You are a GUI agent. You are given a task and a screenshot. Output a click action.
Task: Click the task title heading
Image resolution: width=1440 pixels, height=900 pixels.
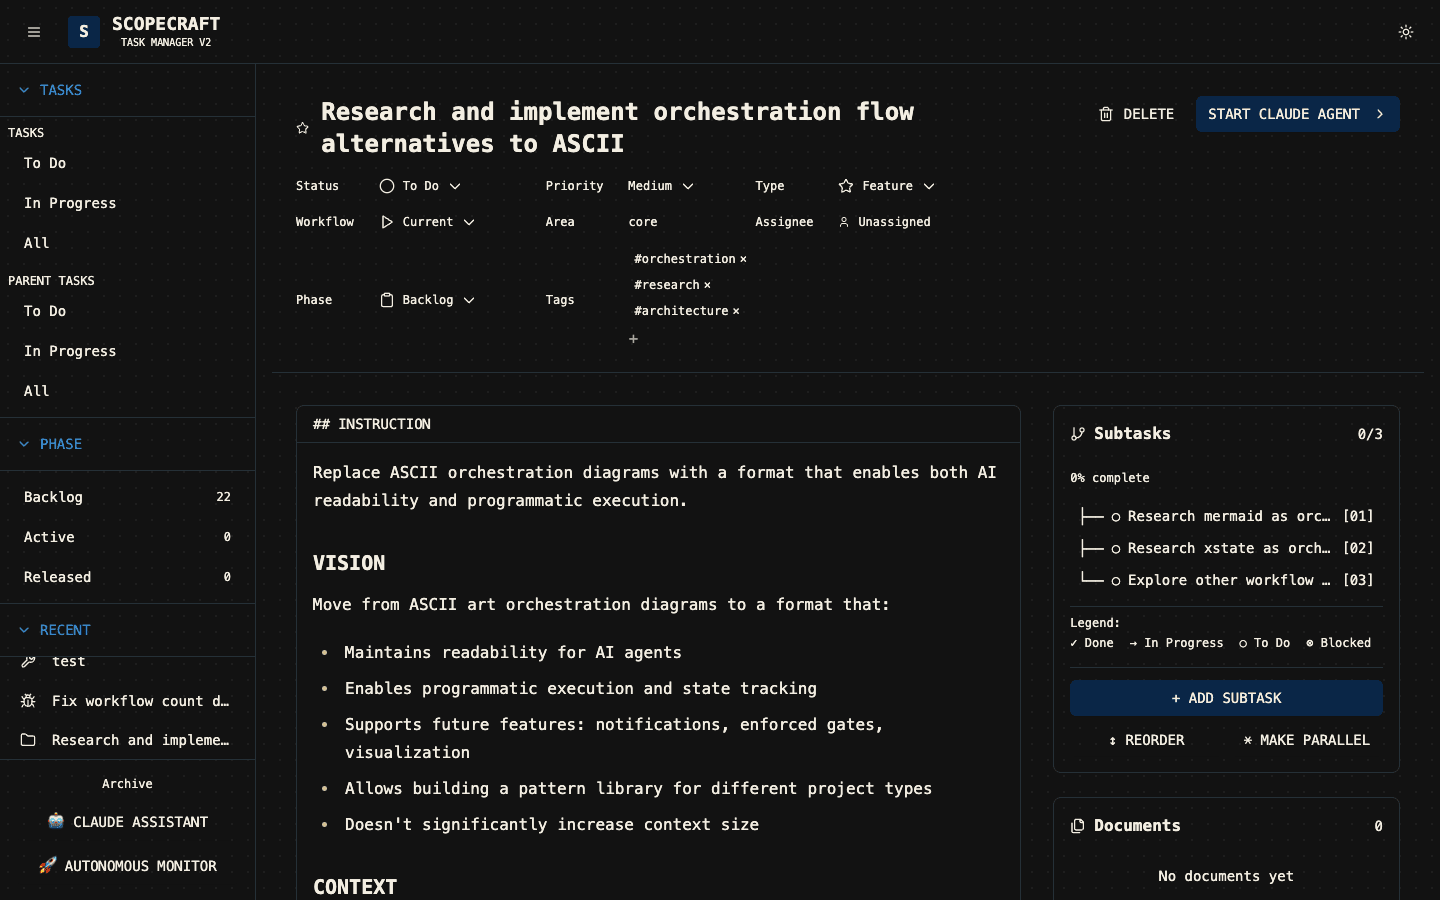617,127
